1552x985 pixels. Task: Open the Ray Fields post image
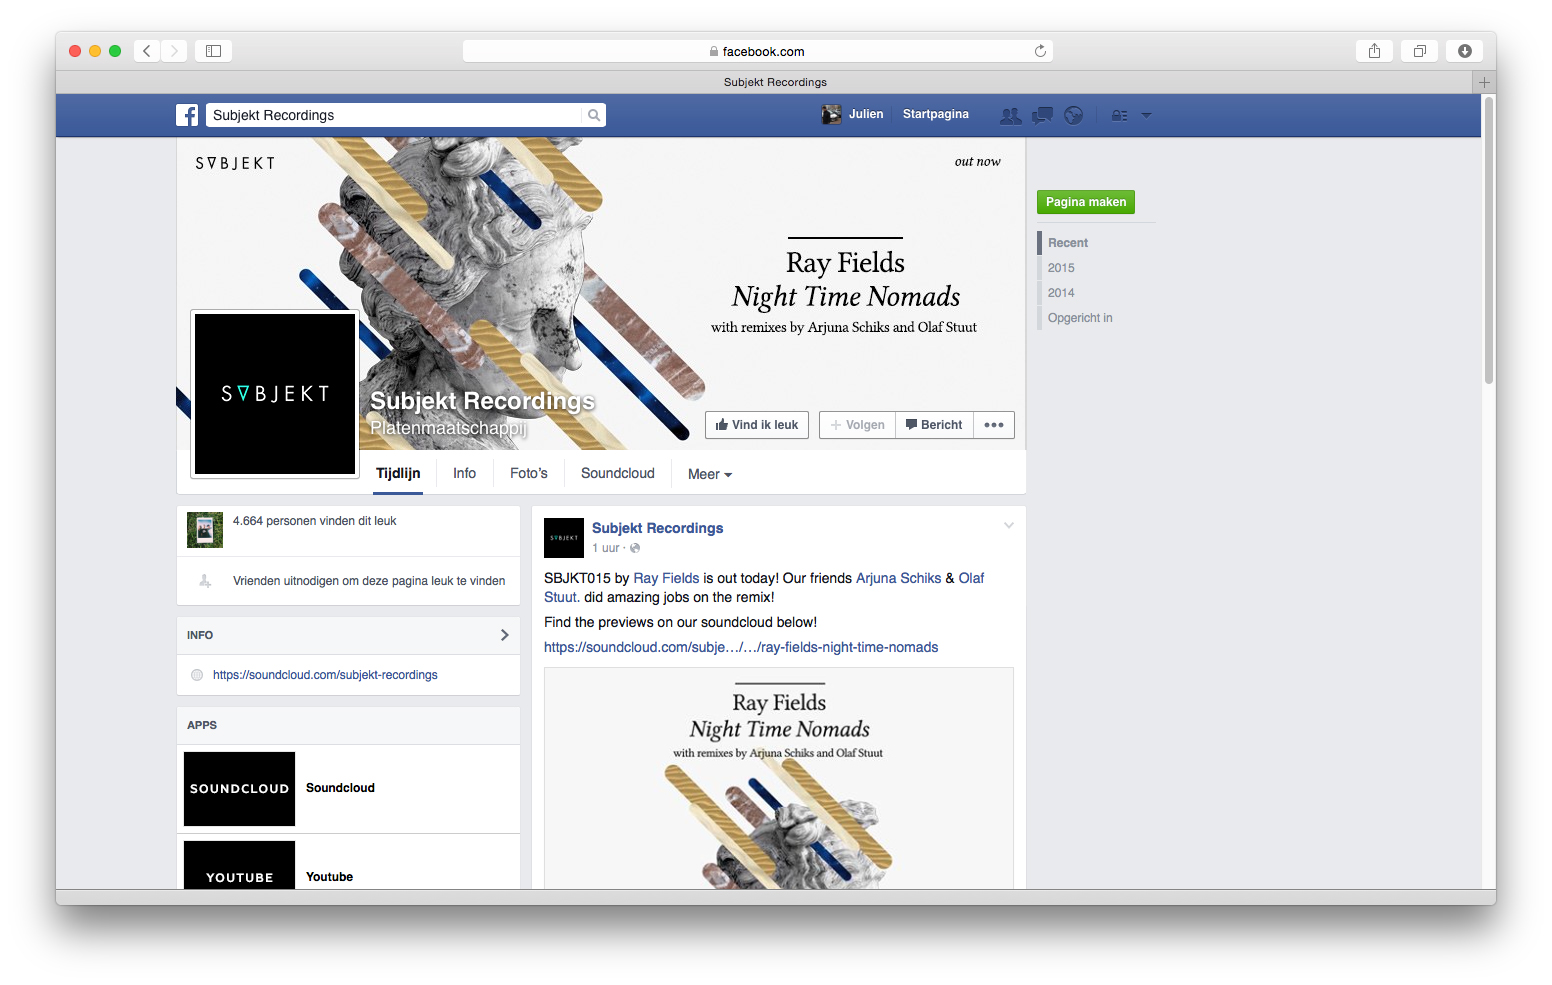click(x=779, y=778)
